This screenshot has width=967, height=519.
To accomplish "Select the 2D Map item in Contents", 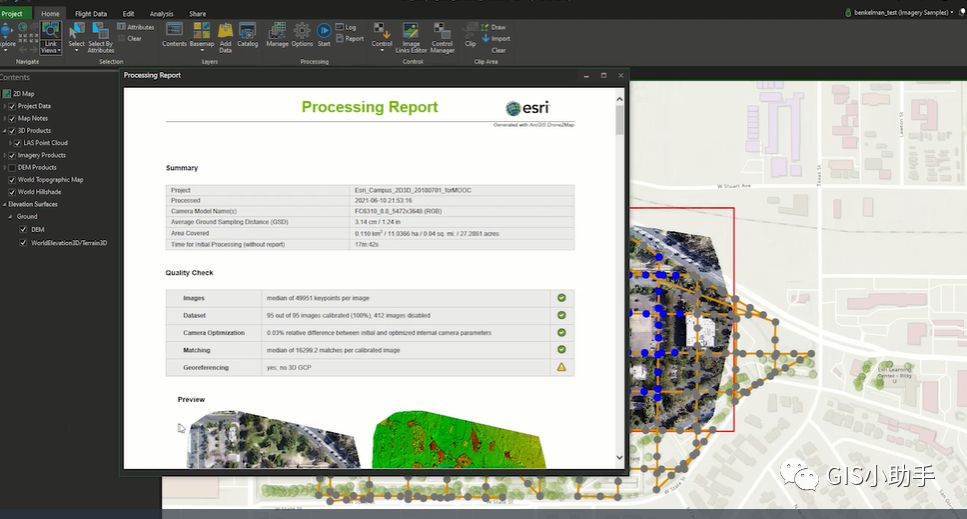I will [x=23, y=94].
